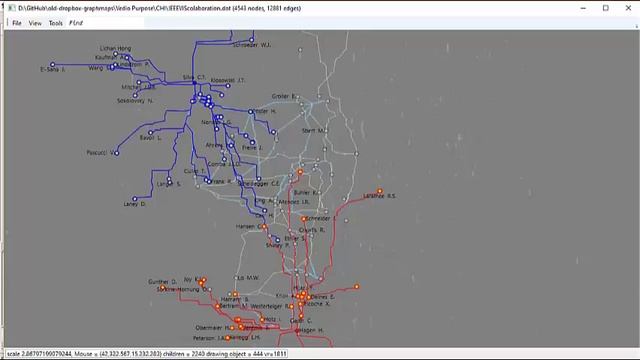Select the Silva C.T. dark blue node

(195, 83)
